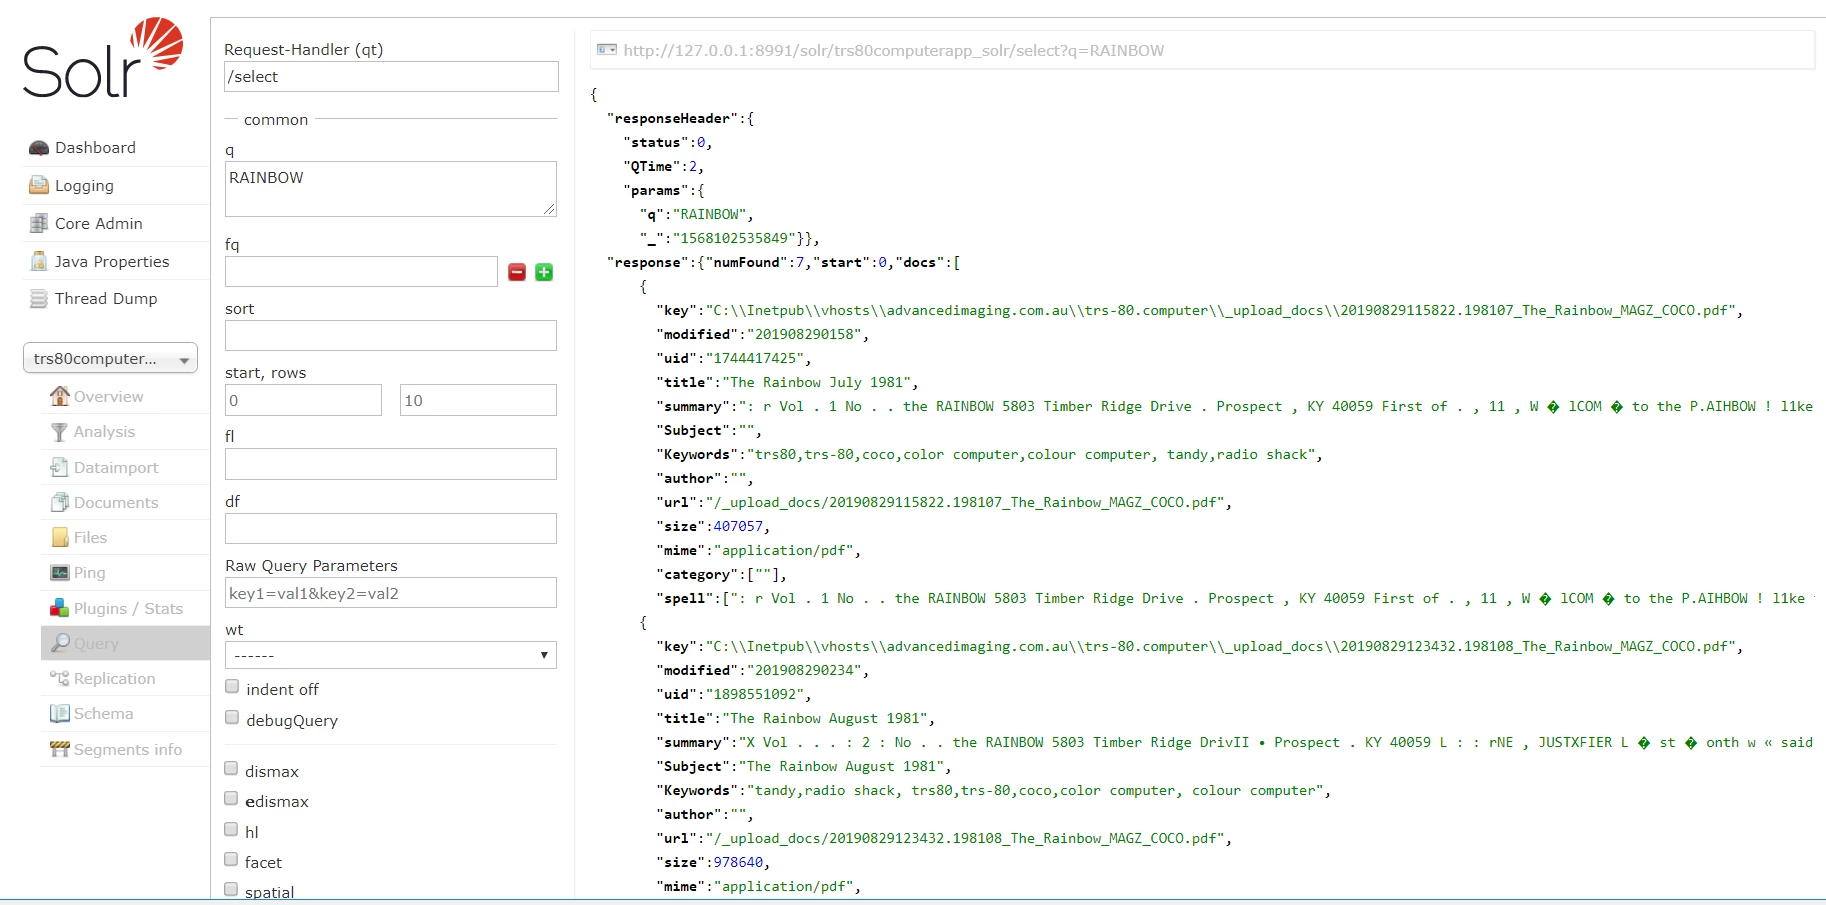The image size is (1826, 905).
Task: Enable the facet checkbox
Action: click(231, 860)
